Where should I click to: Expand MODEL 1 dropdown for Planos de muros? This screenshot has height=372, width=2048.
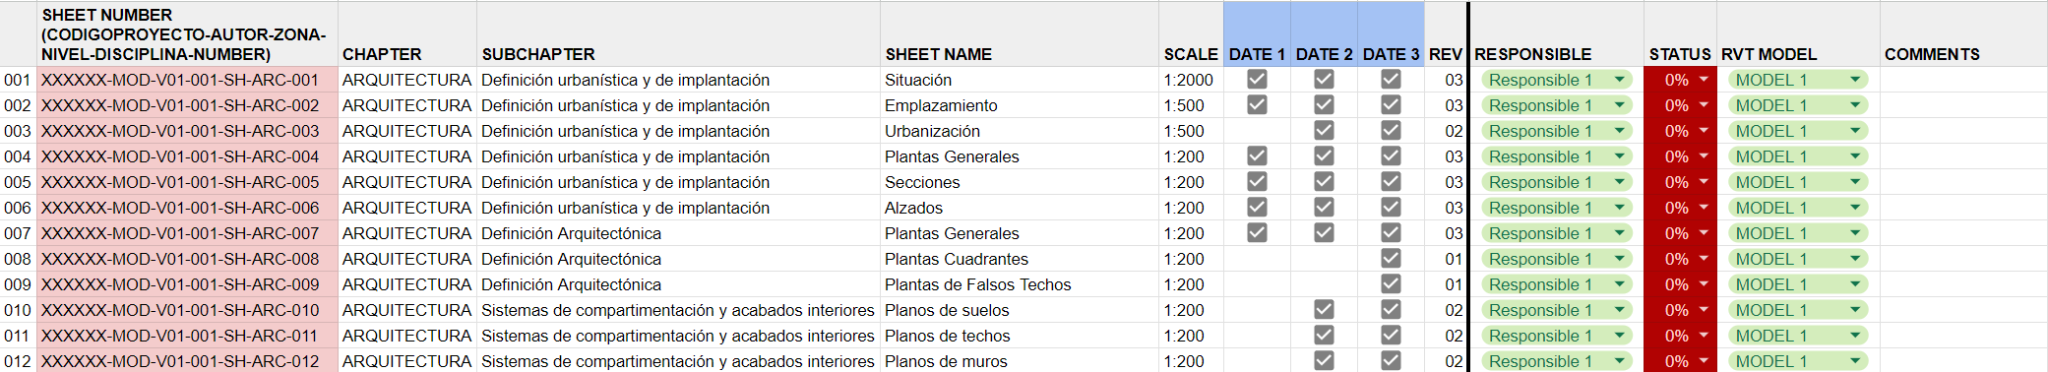click(1797, 361)
